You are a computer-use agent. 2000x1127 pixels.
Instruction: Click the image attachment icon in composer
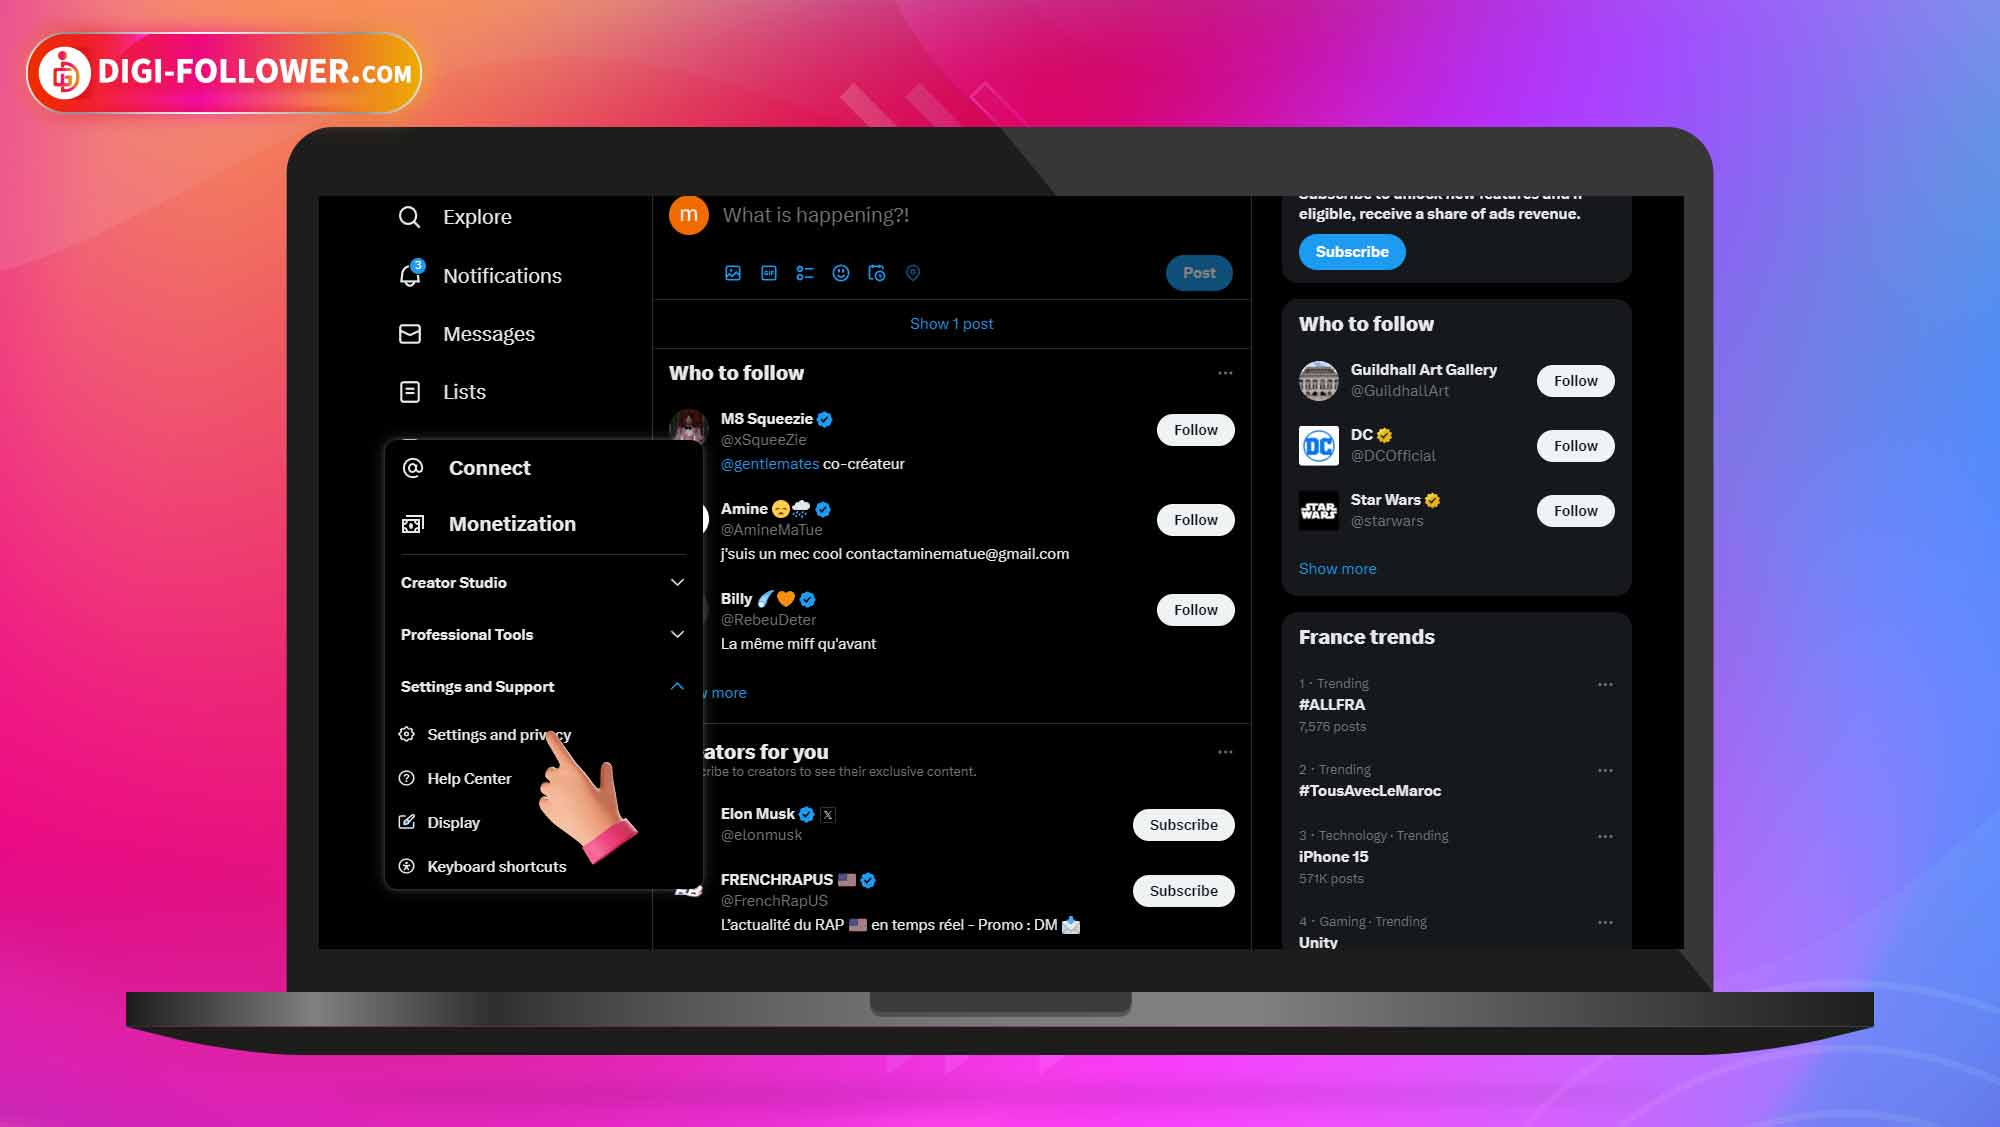click(732, 274)
